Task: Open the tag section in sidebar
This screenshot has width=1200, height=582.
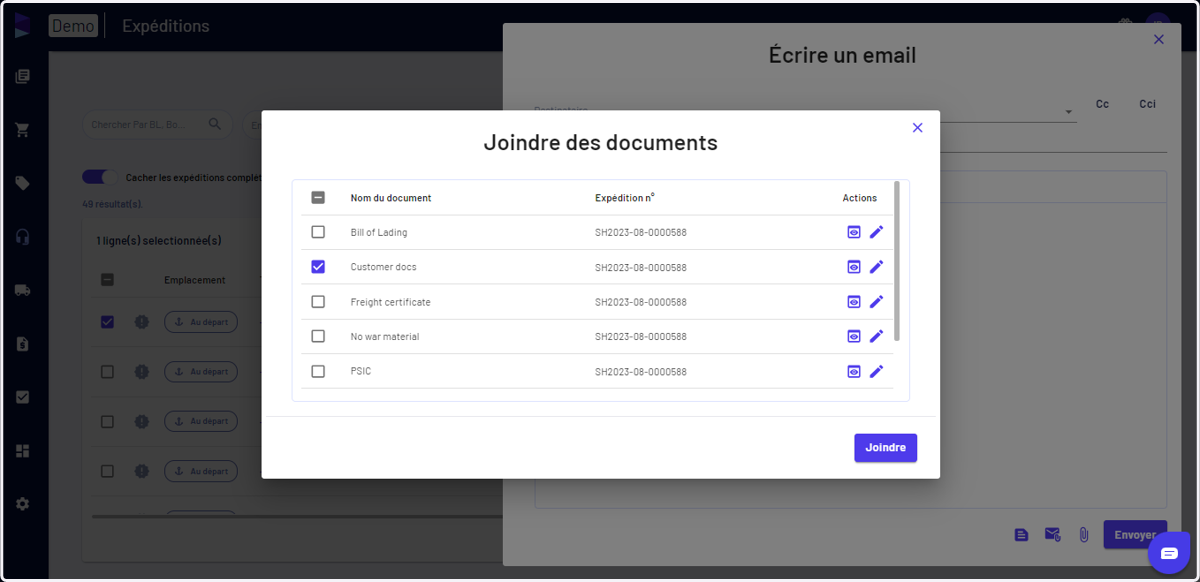Action: click(22, 183)
